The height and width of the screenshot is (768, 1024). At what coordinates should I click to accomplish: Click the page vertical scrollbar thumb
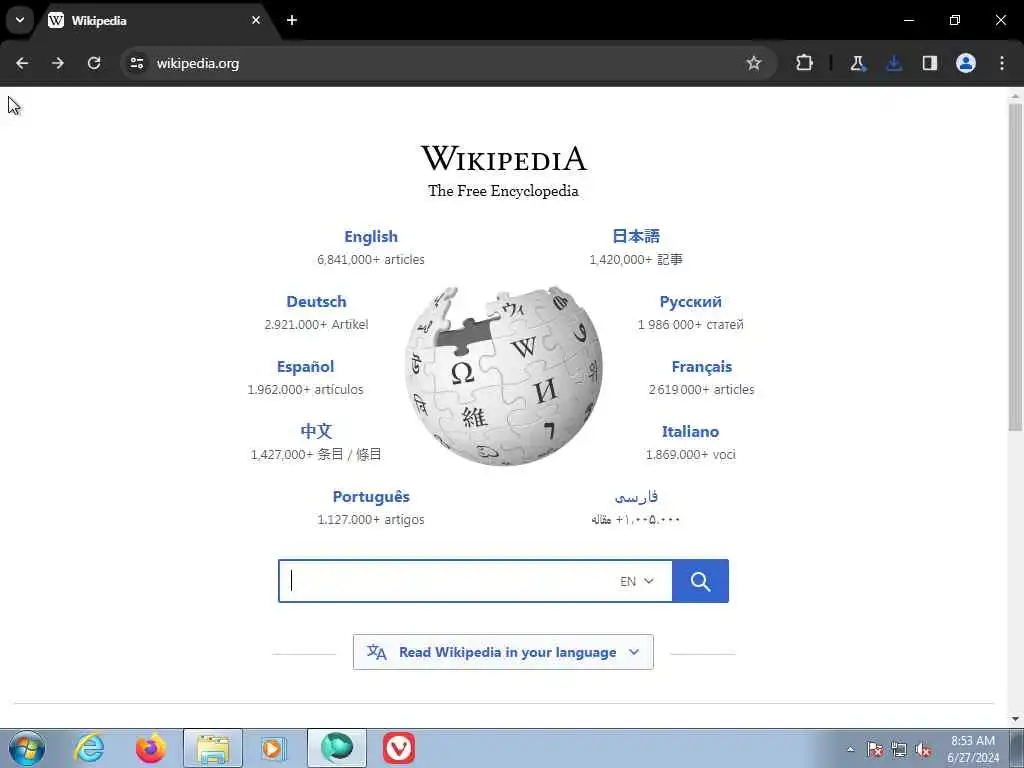tap(1015, 266)
